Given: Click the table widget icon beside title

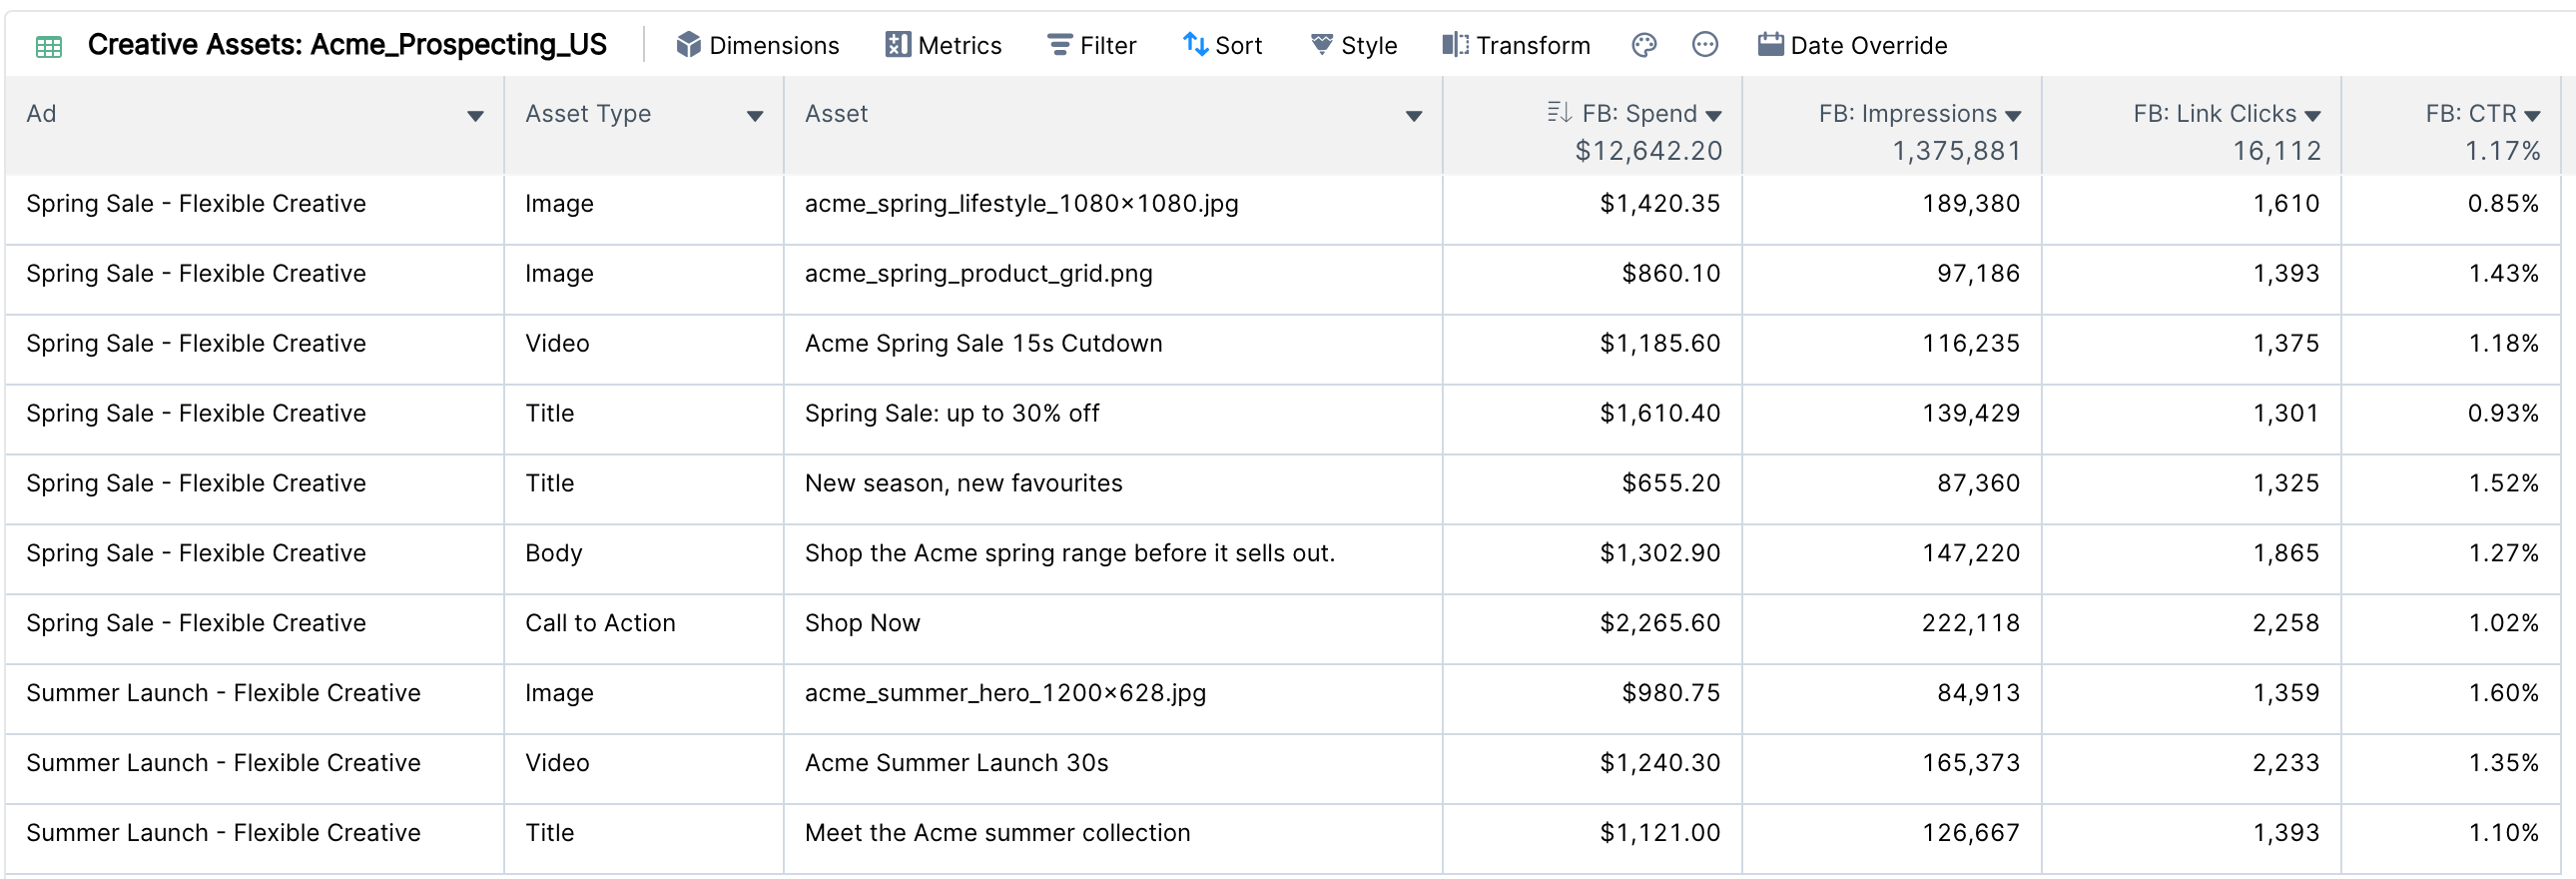Looking at the screenshot, I should [48, 46].
